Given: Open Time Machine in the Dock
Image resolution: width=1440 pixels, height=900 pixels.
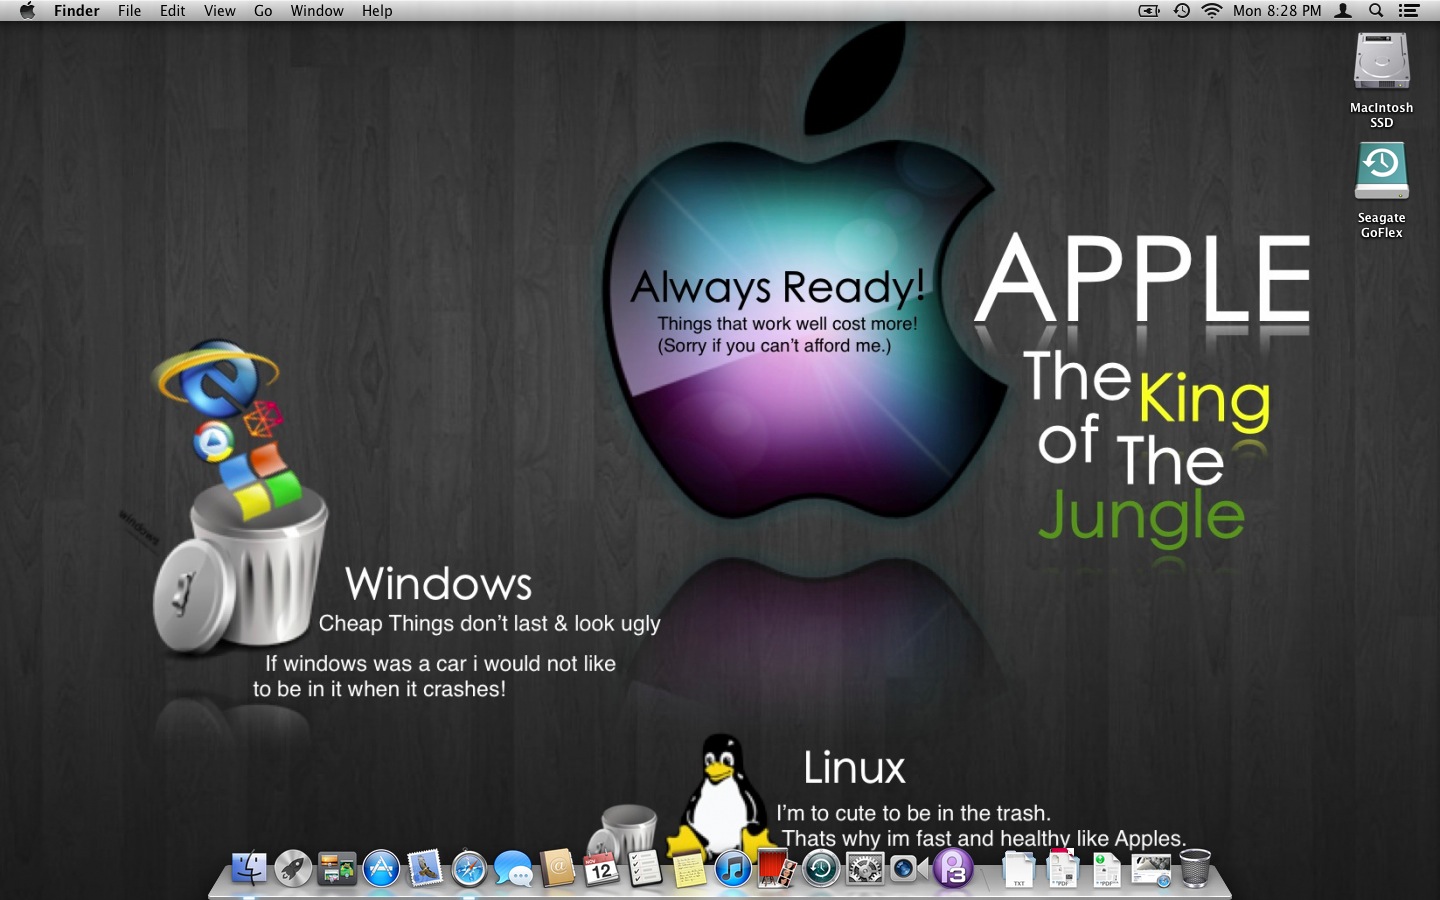Looking at the screenshot, I should point(821,868).
